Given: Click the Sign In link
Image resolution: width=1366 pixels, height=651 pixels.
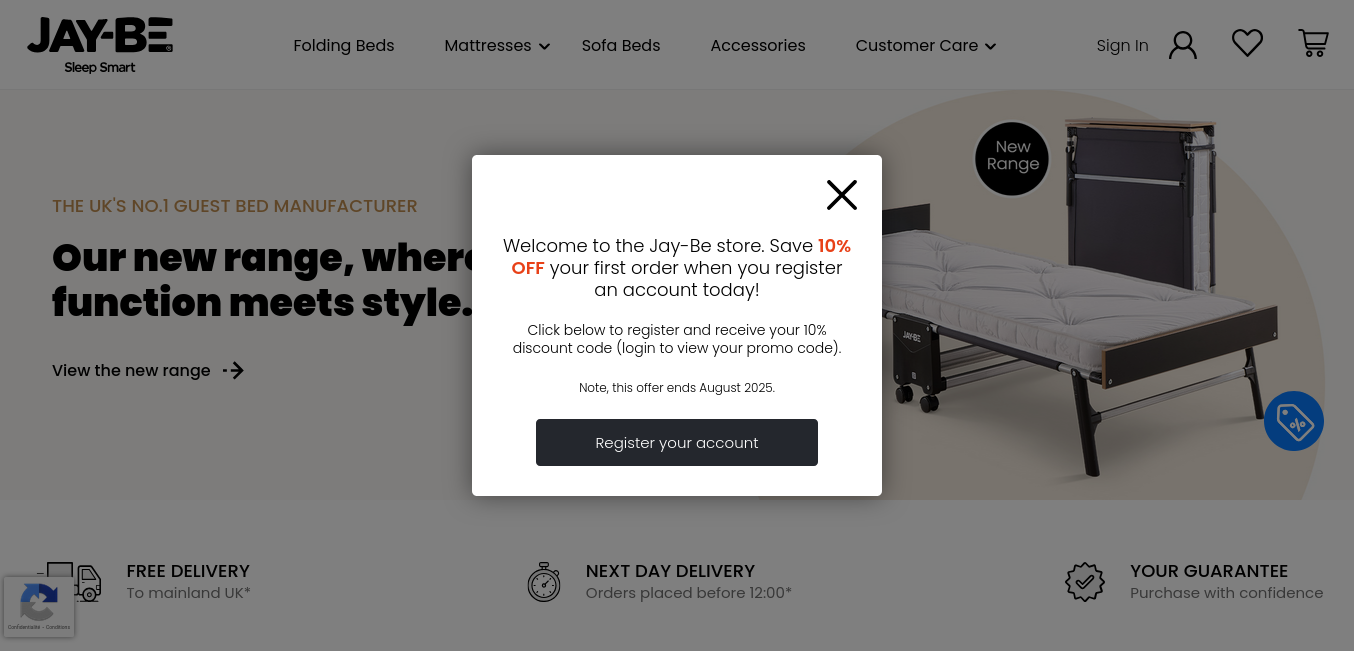Looking at the screenshot, I should (x=1122, y=46).
